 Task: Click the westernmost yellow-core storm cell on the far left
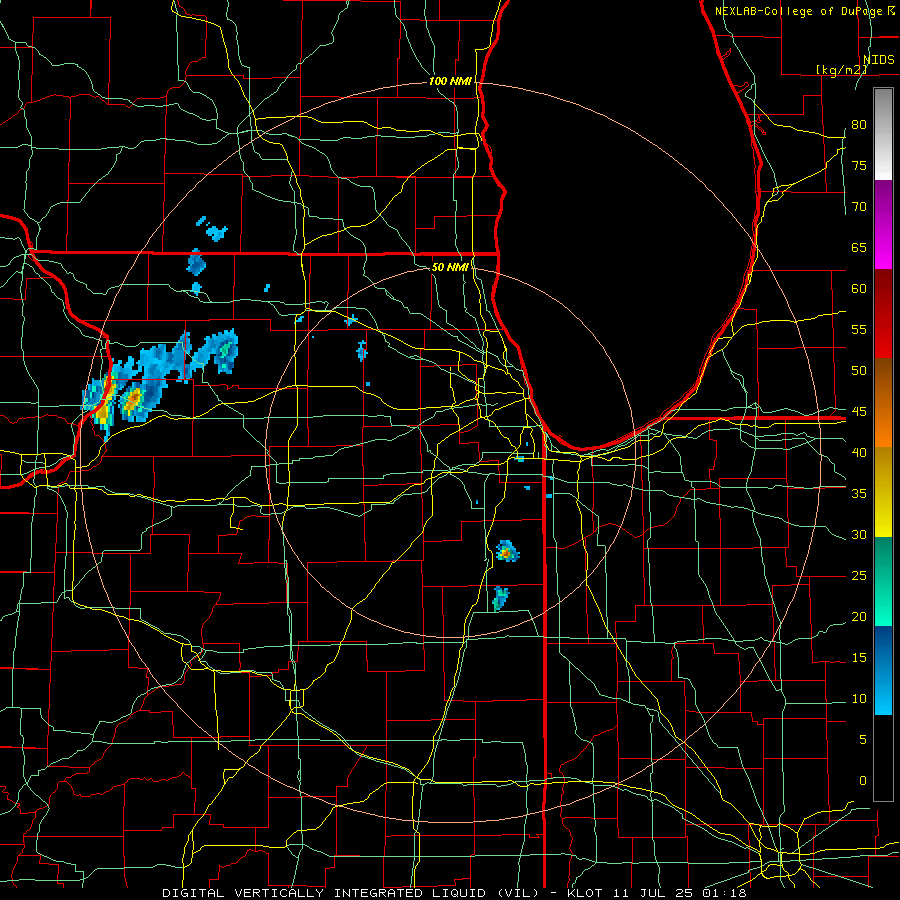[x=104, y=410]
